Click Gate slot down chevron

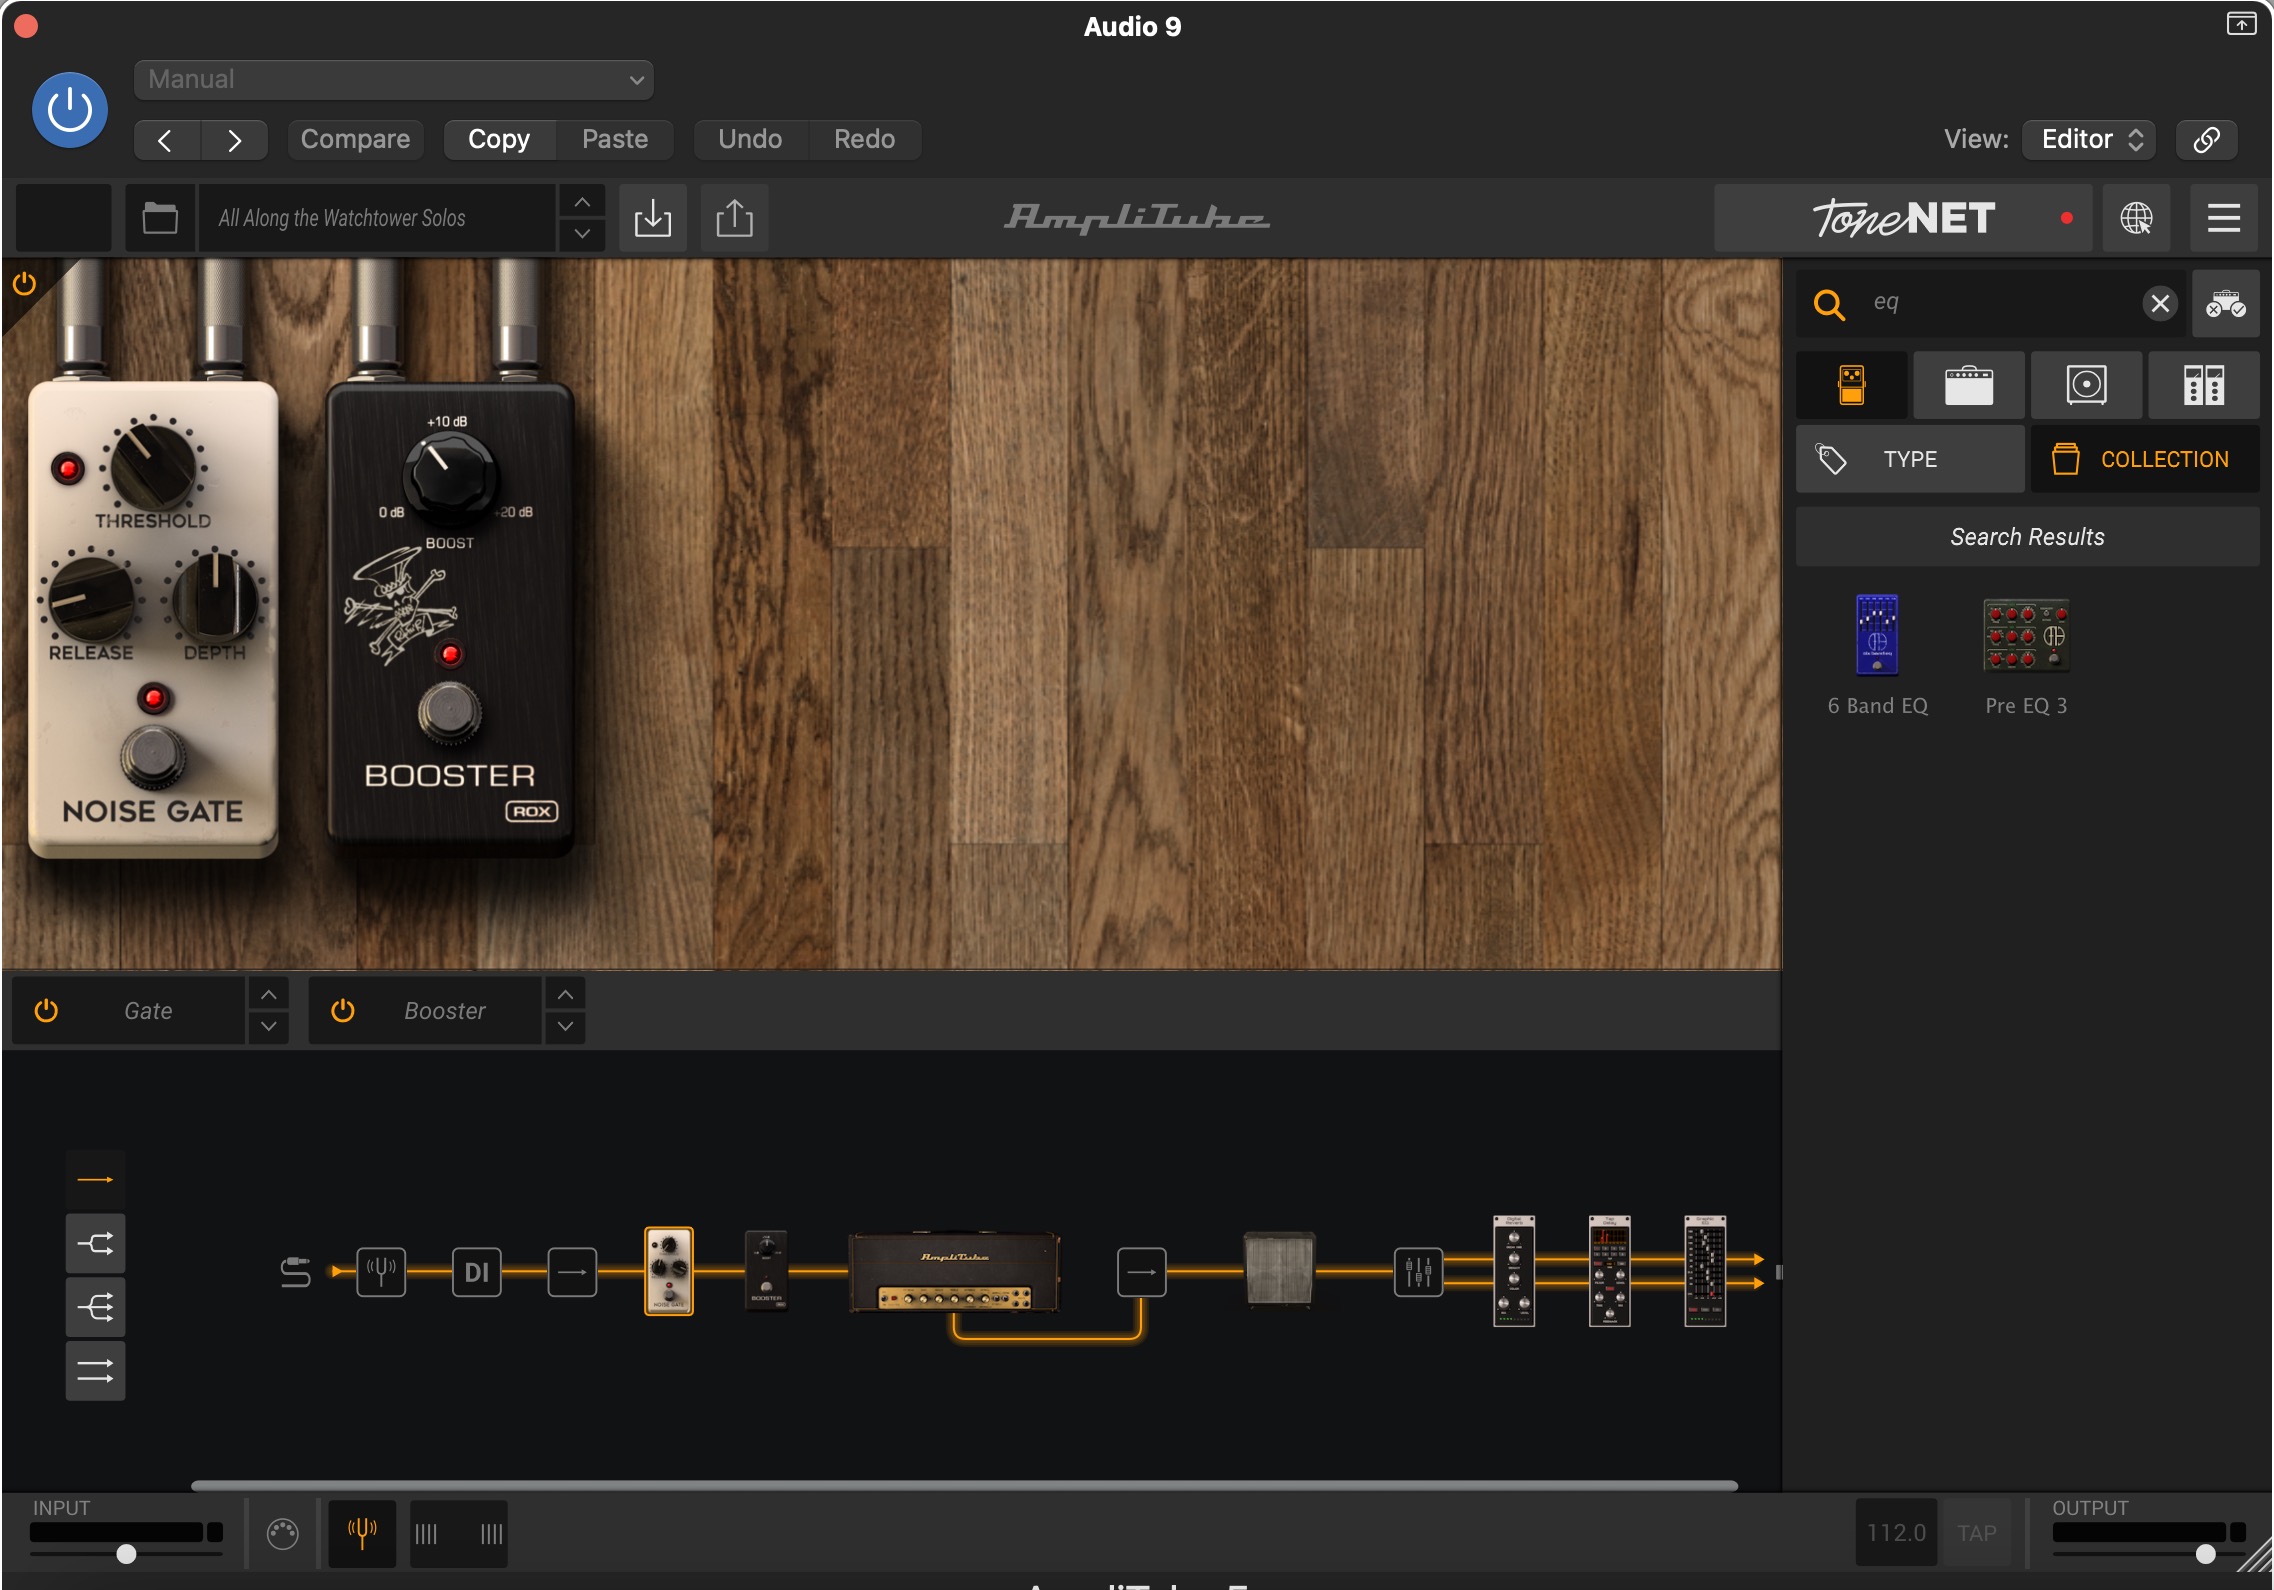pyautogui.click(x=268, y=1027)
